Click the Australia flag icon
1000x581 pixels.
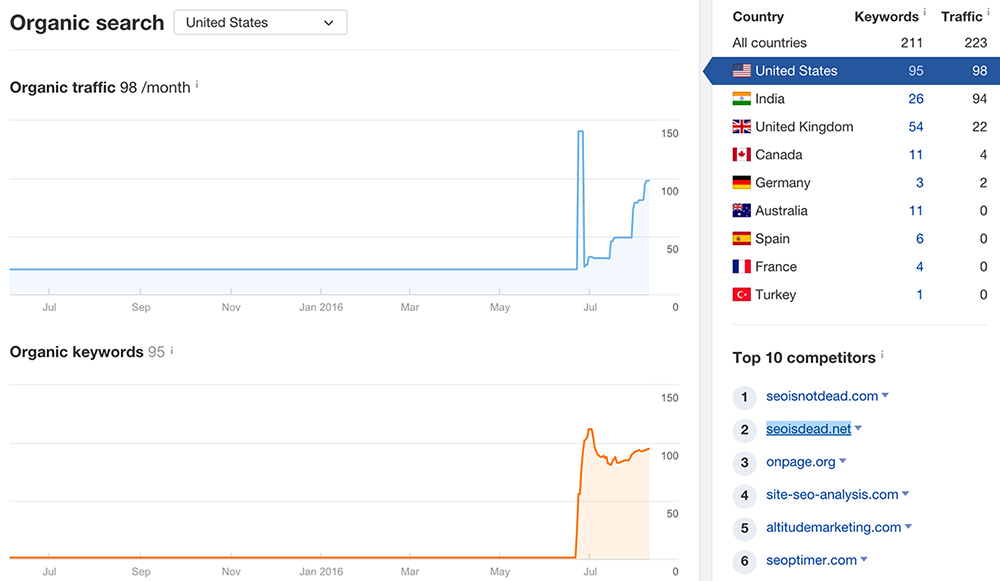click(742, 210)
